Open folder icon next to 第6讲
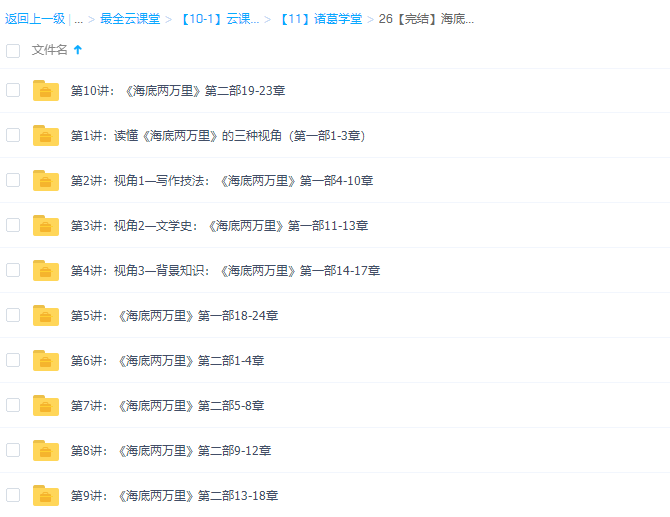 [46, 361]
